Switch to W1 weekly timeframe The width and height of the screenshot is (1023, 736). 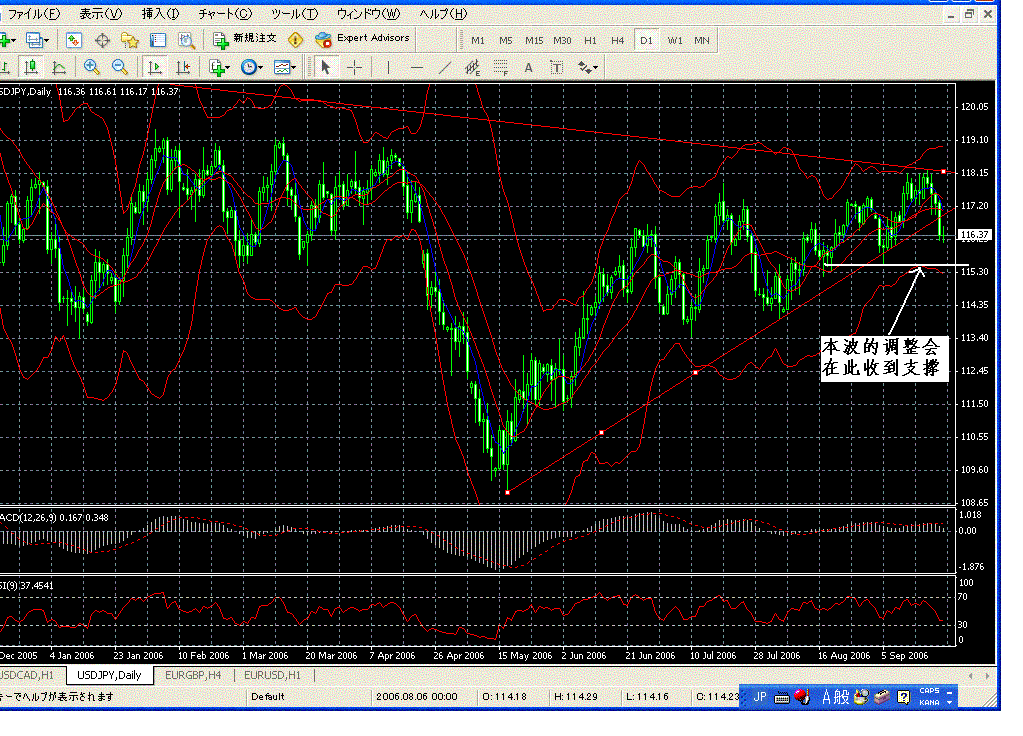pyautogui.click(x=675, y=40)
